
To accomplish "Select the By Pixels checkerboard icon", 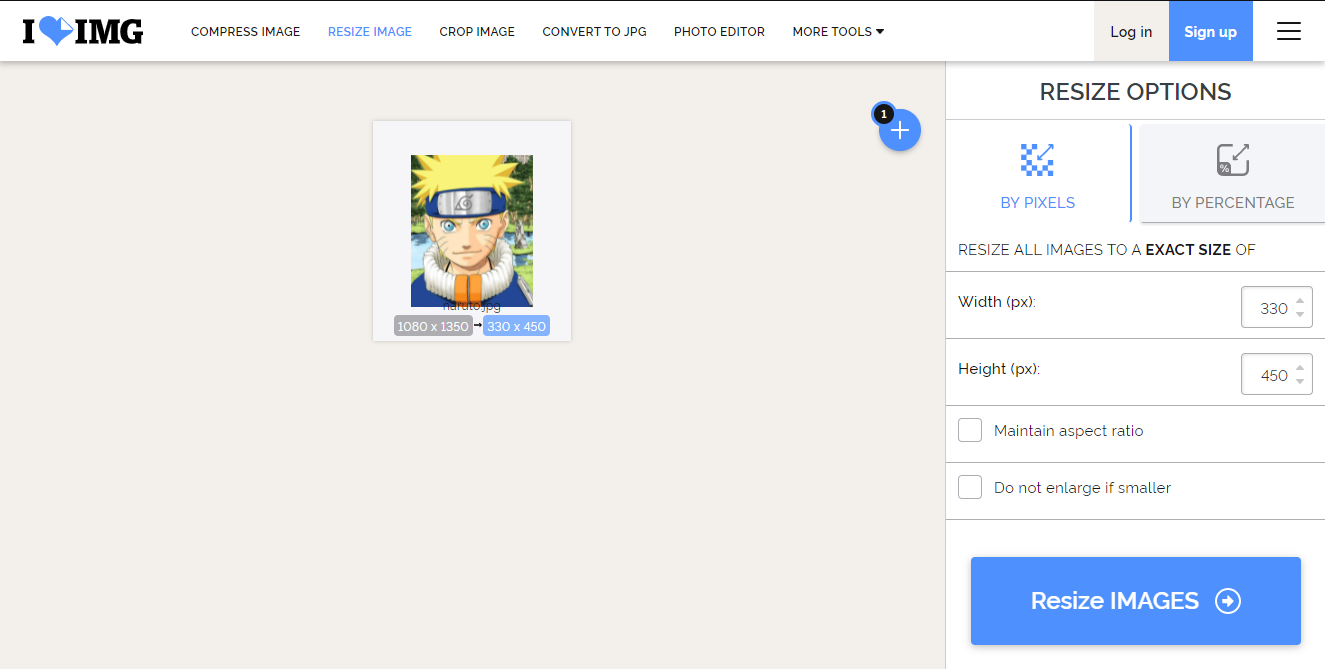I will coord(1037,160).
